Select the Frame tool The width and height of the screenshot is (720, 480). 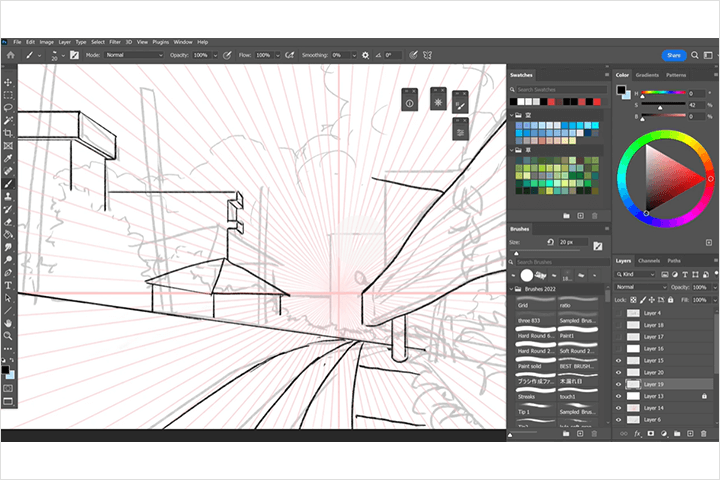[x=8, y=146]
